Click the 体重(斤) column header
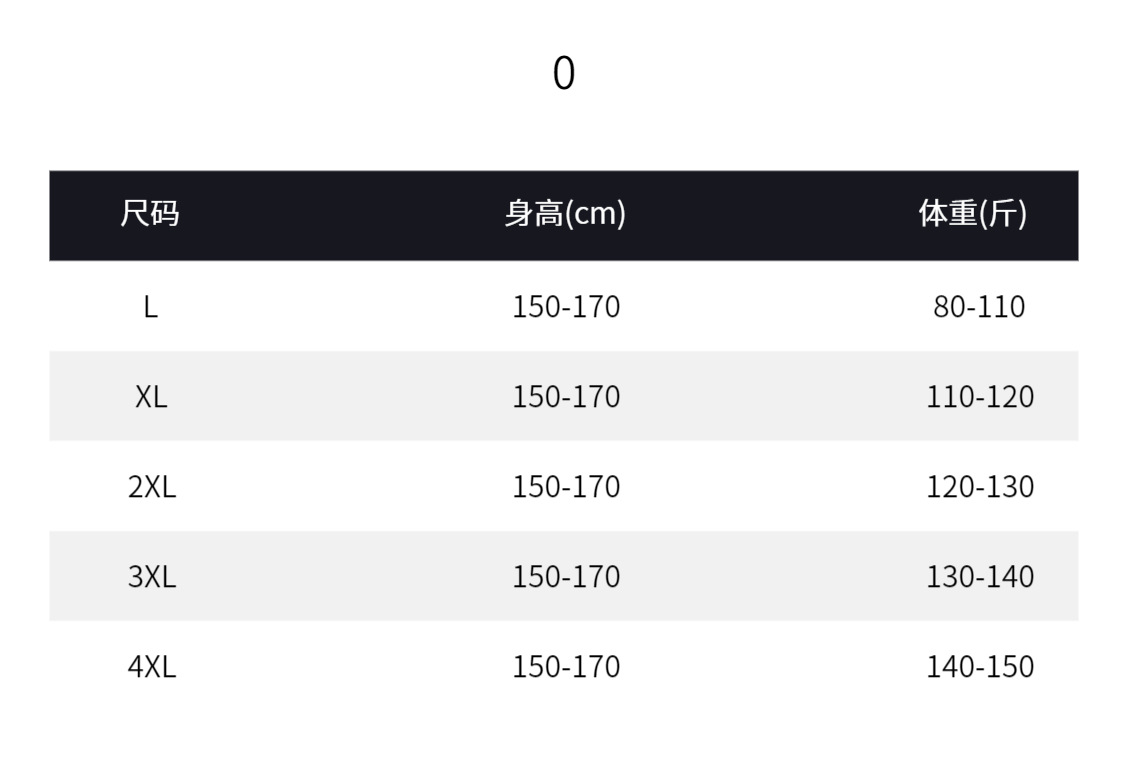This screenshot has height=757, width=1125. coord(972,214)
